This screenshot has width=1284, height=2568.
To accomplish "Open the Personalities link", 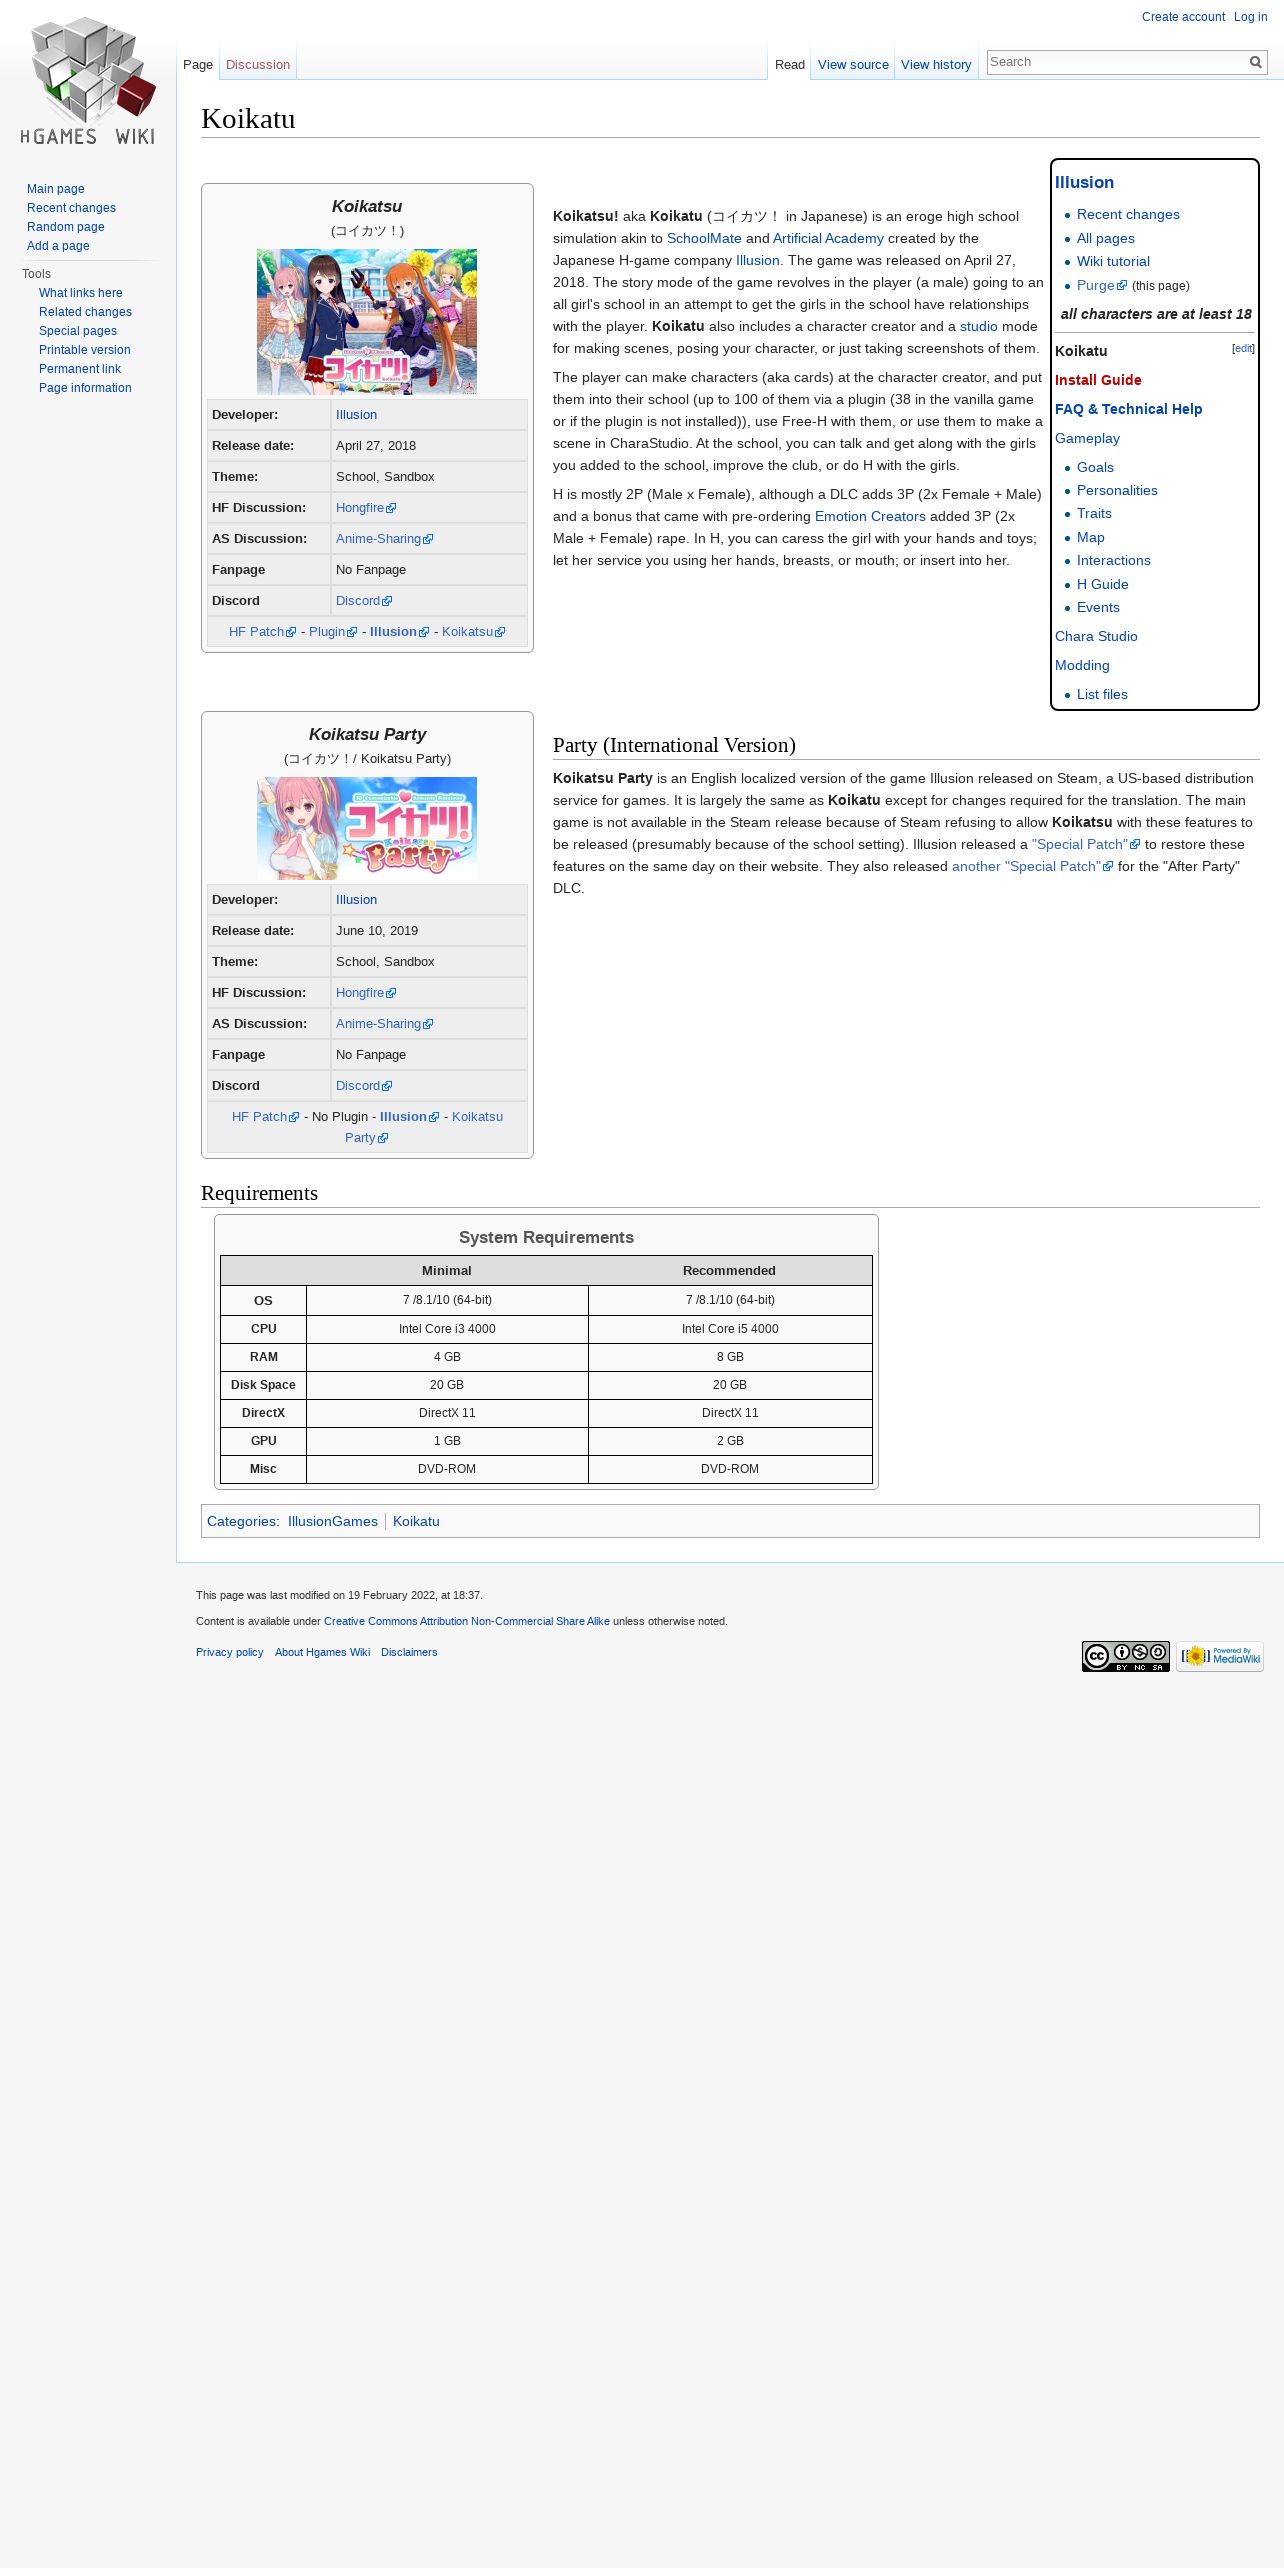I will (x=1117, y=490).
